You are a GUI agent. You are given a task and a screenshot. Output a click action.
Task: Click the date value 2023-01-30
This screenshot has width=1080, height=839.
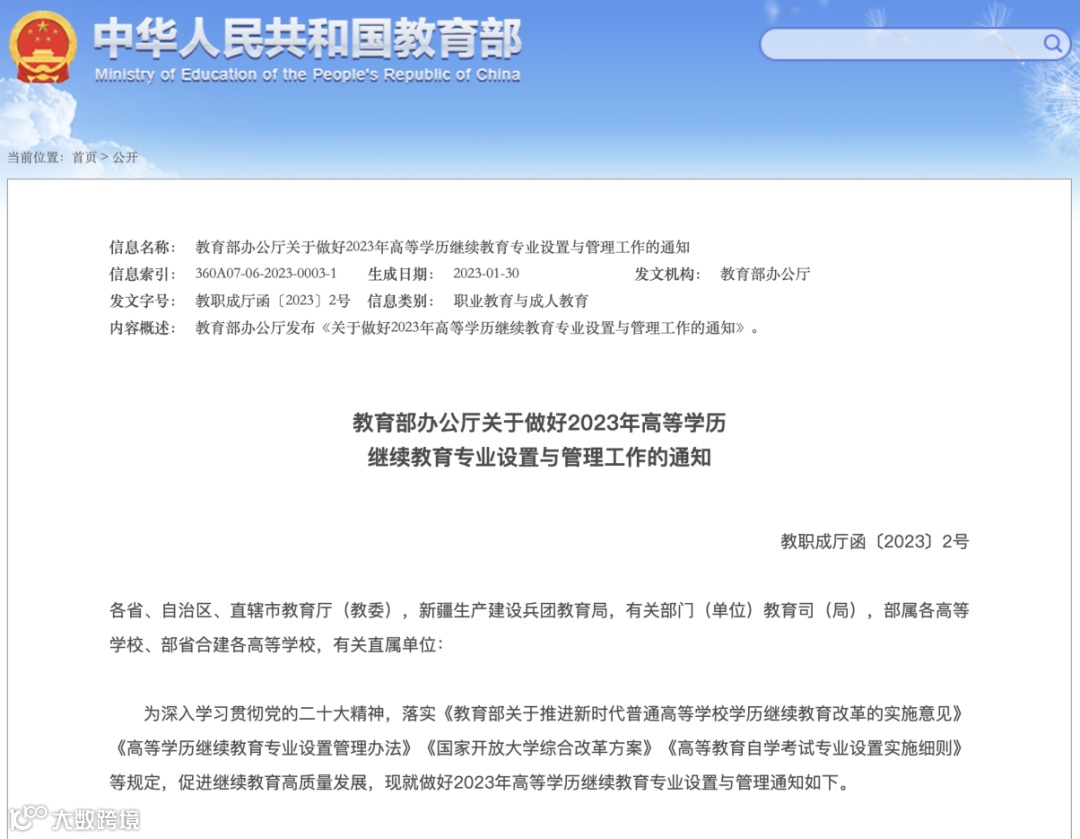click(486, 273)
